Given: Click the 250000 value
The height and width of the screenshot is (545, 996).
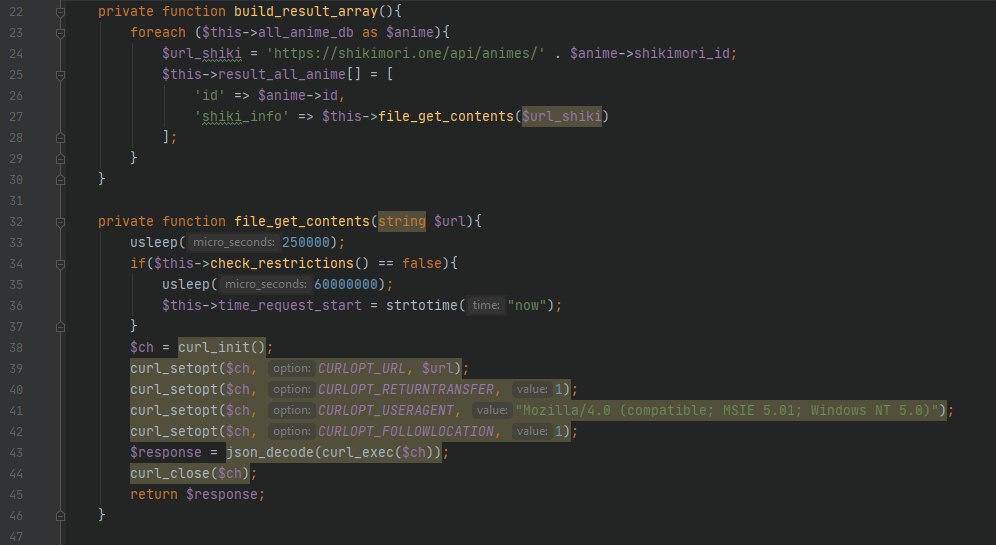Looking at the screenshot, I should pos(306,243).
